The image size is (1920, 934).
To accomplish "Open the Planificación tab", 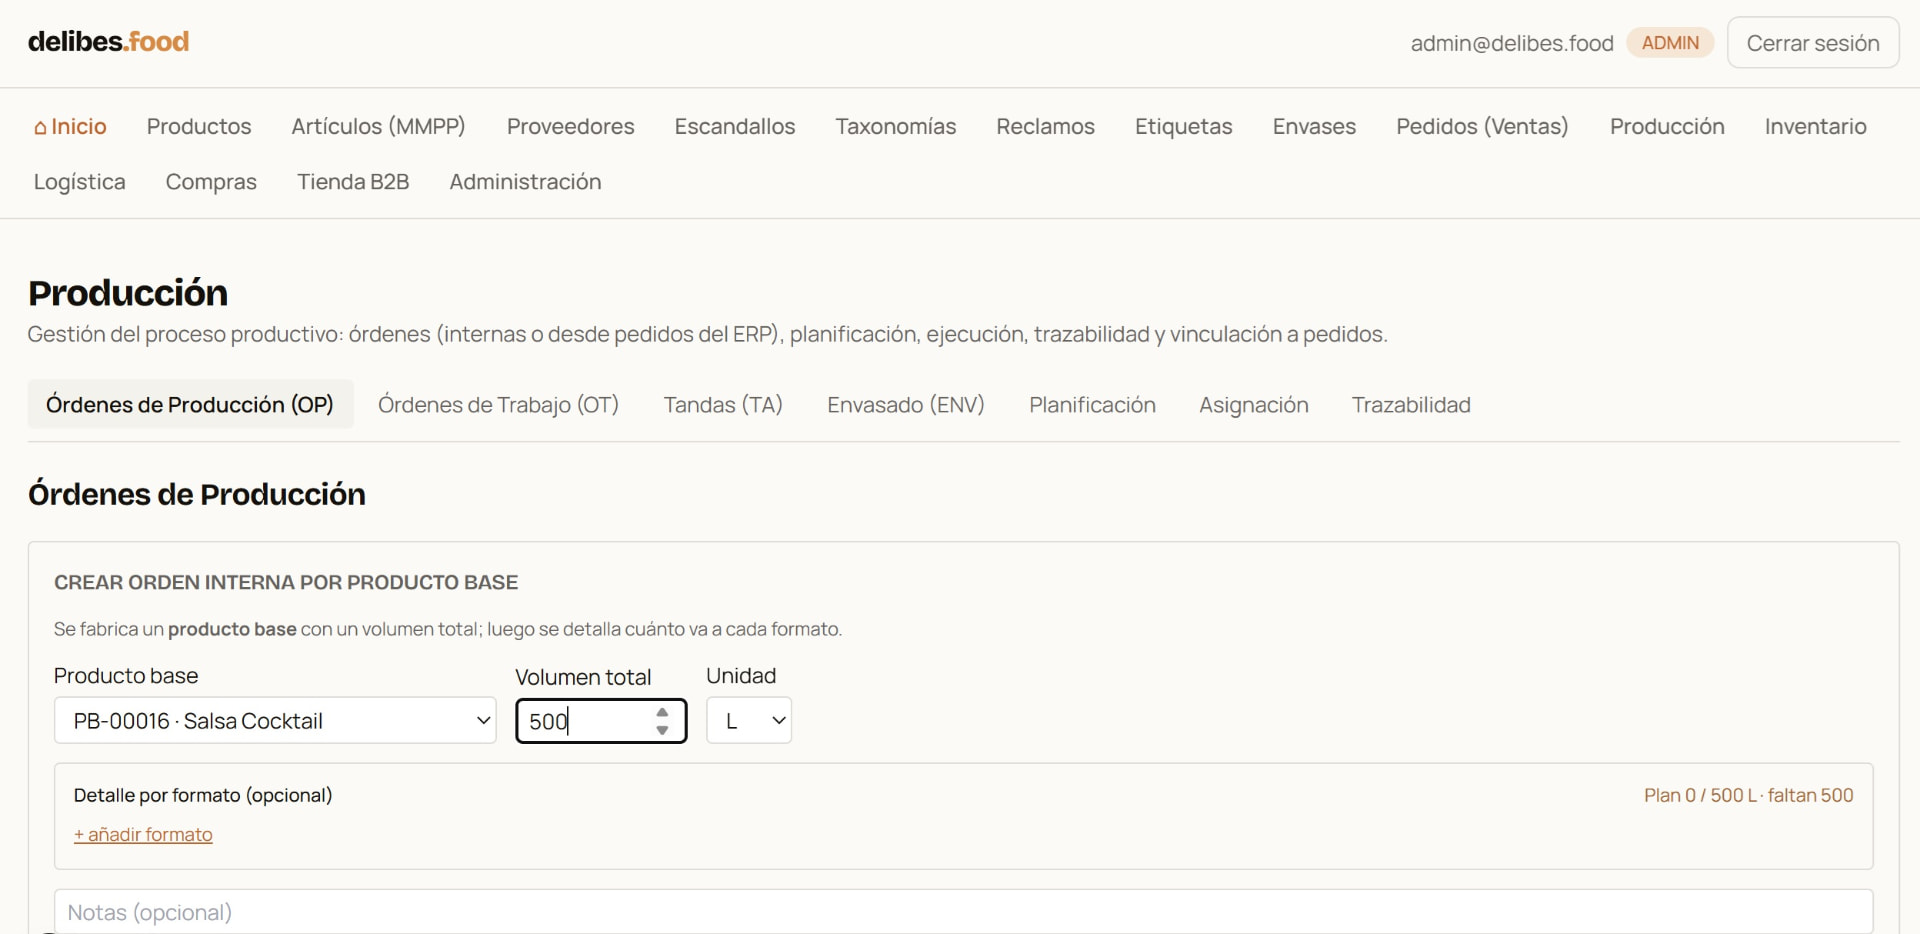I will 1092,404.
